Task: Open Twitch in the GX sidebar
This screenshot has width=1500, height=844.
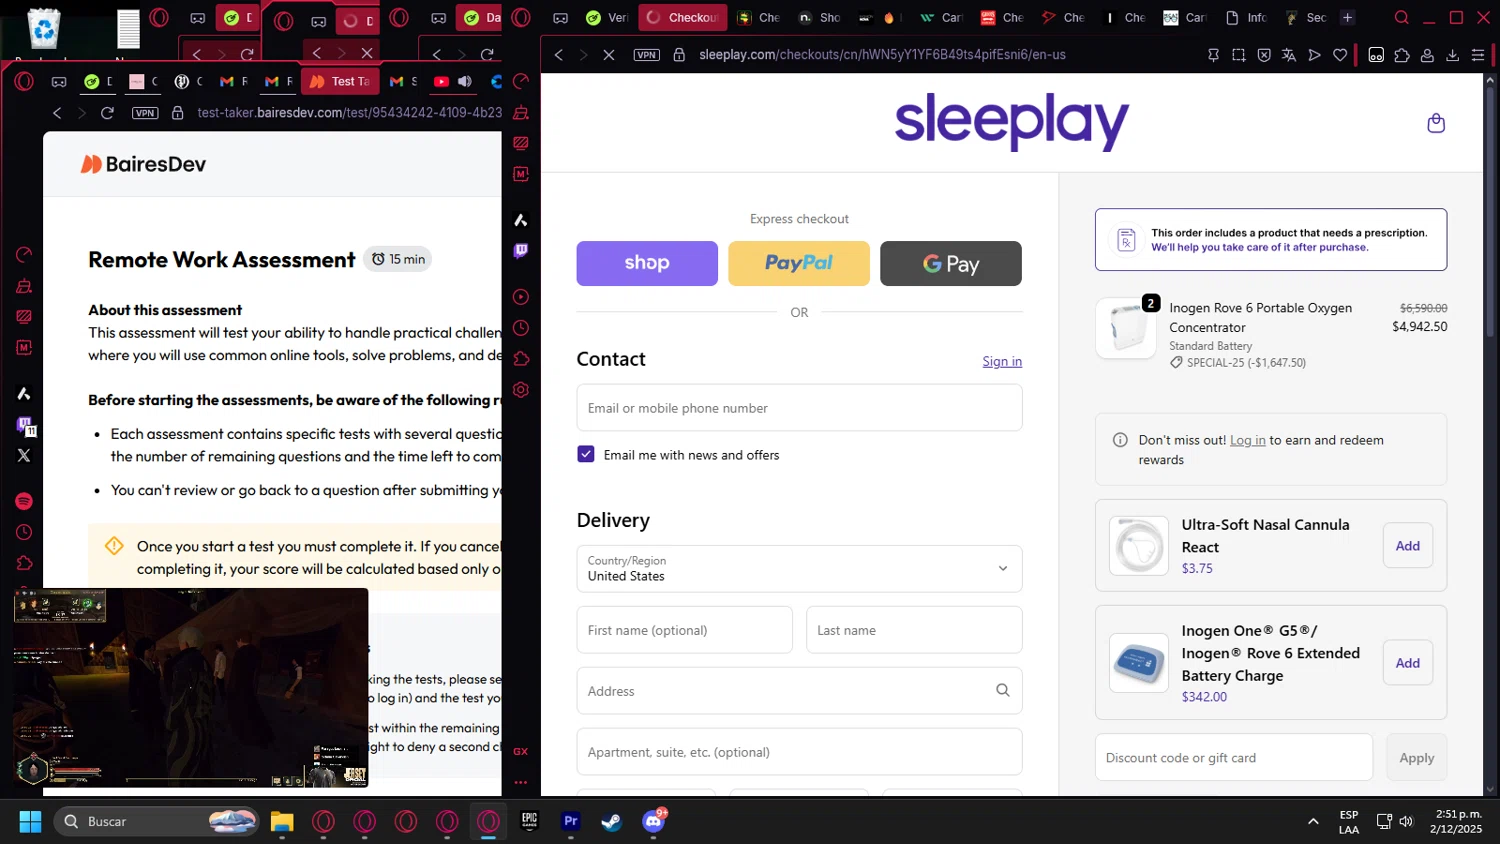Action: (521, 251)
